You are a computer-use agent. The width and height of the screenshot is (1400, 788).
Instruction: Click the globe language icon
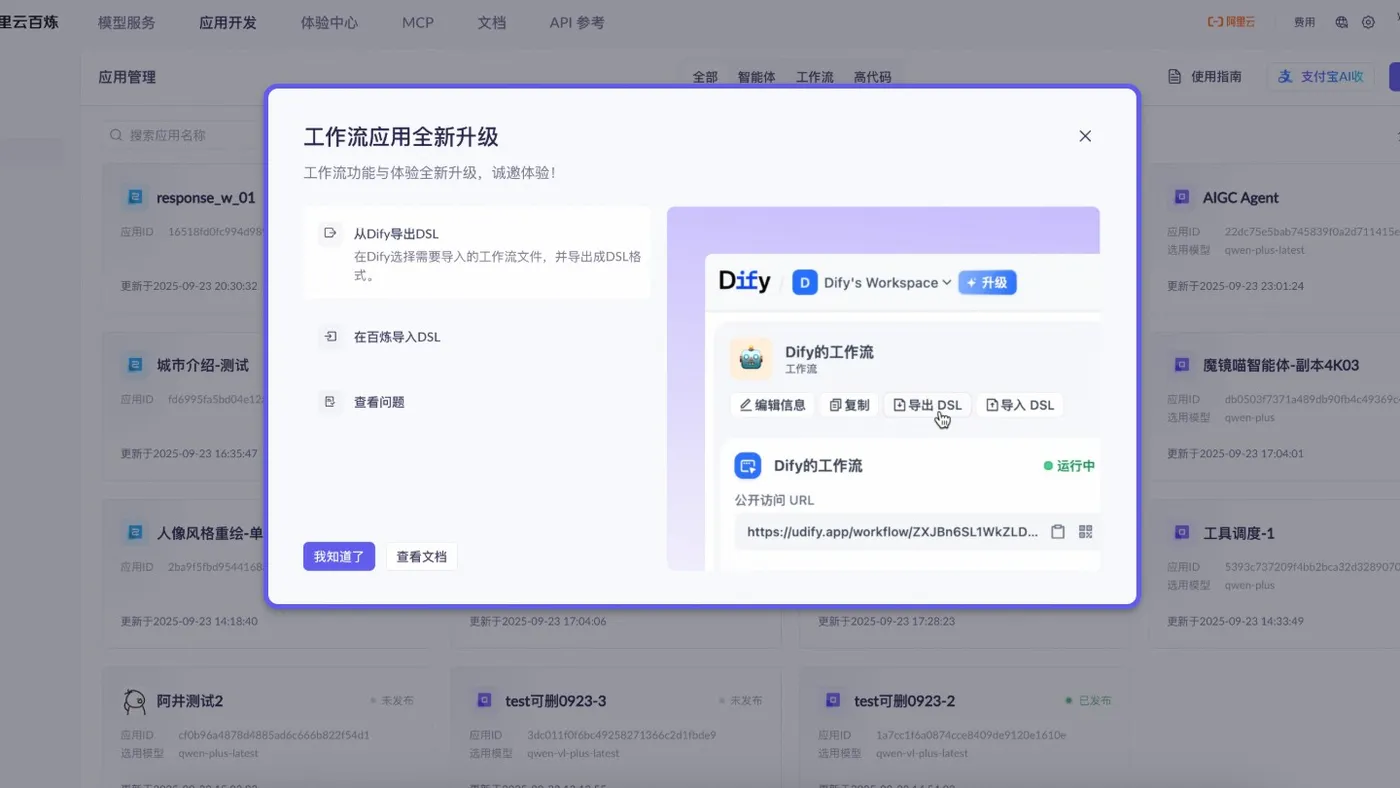(x=1342, y=22)
